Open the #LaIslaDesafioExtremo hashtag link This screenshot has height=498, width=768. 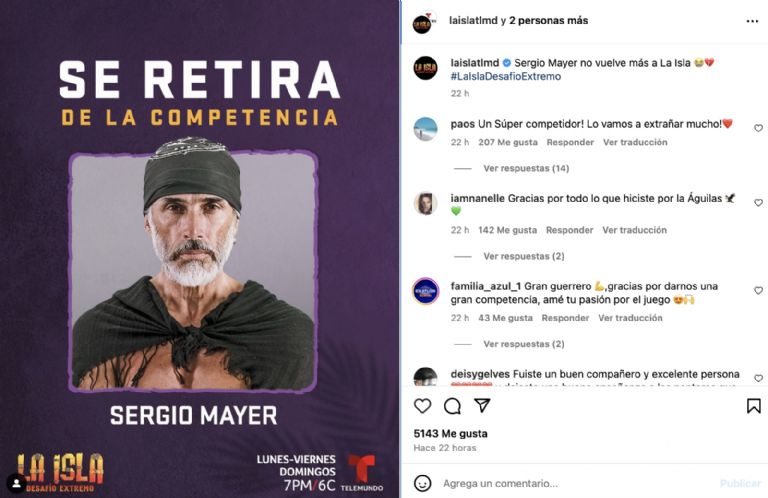click(x=505, y=76)
